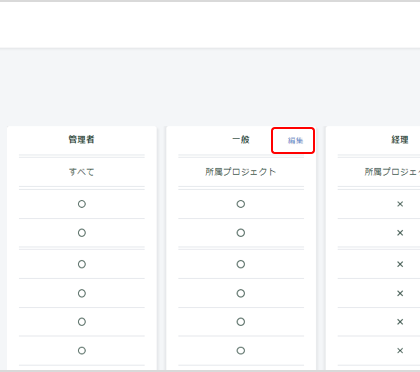
Task: Open the 編集 link in the 一般 column
Action: [x=295, y=141]
